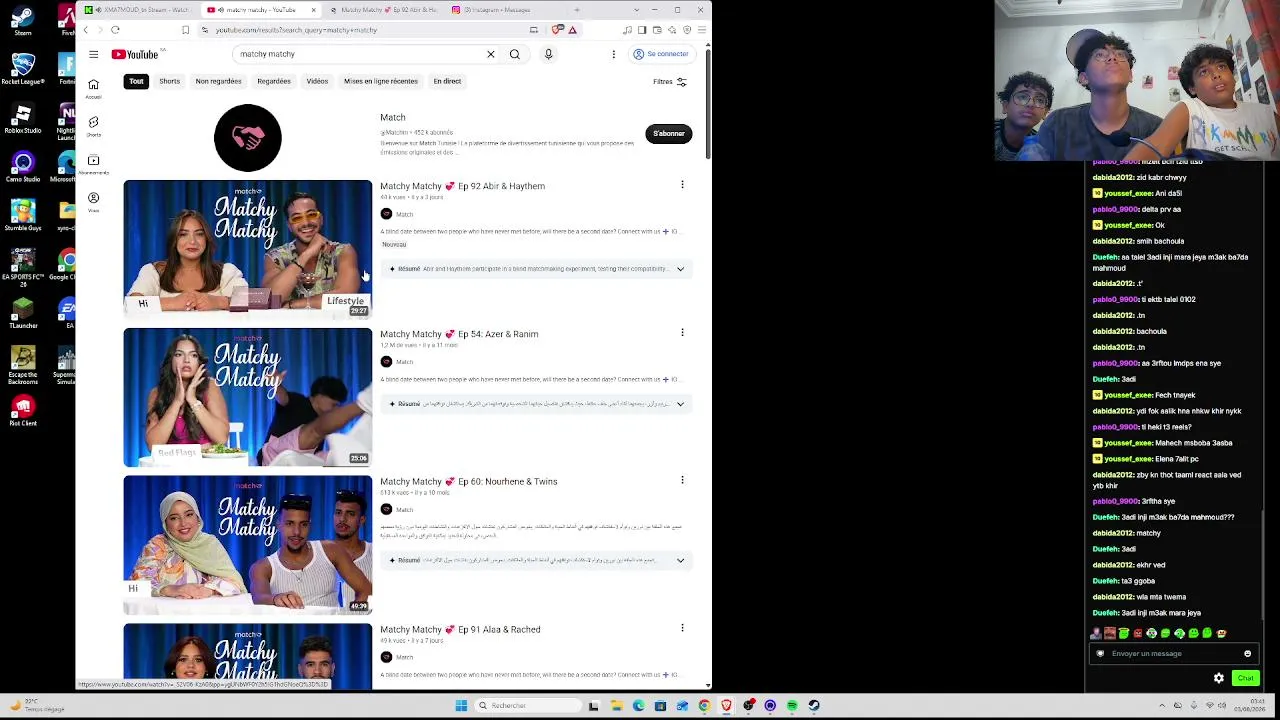Open chat settings gear icon
This screenshot has height=720, width=1280.
click(1218, 678)
